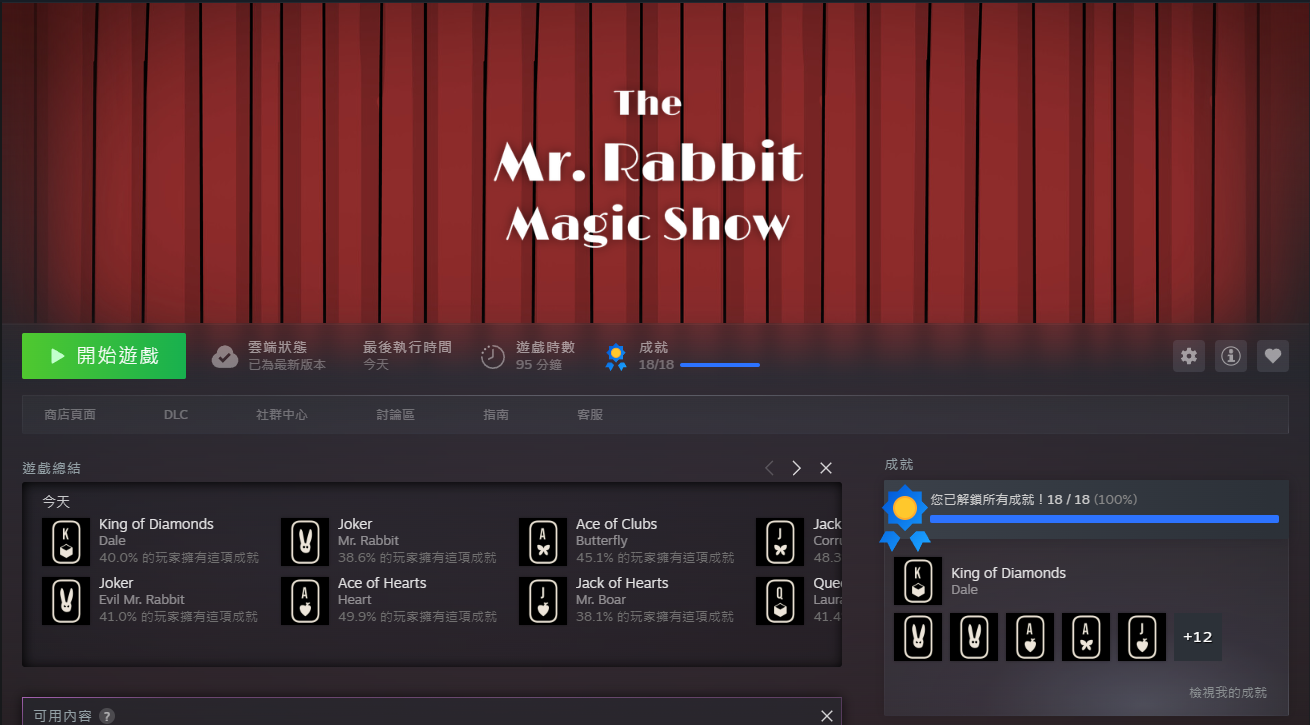Add the game to favorites with heart icon
Image resolution: width=1310 pixels, height=725 pixels.
(x=1273, y=356)
